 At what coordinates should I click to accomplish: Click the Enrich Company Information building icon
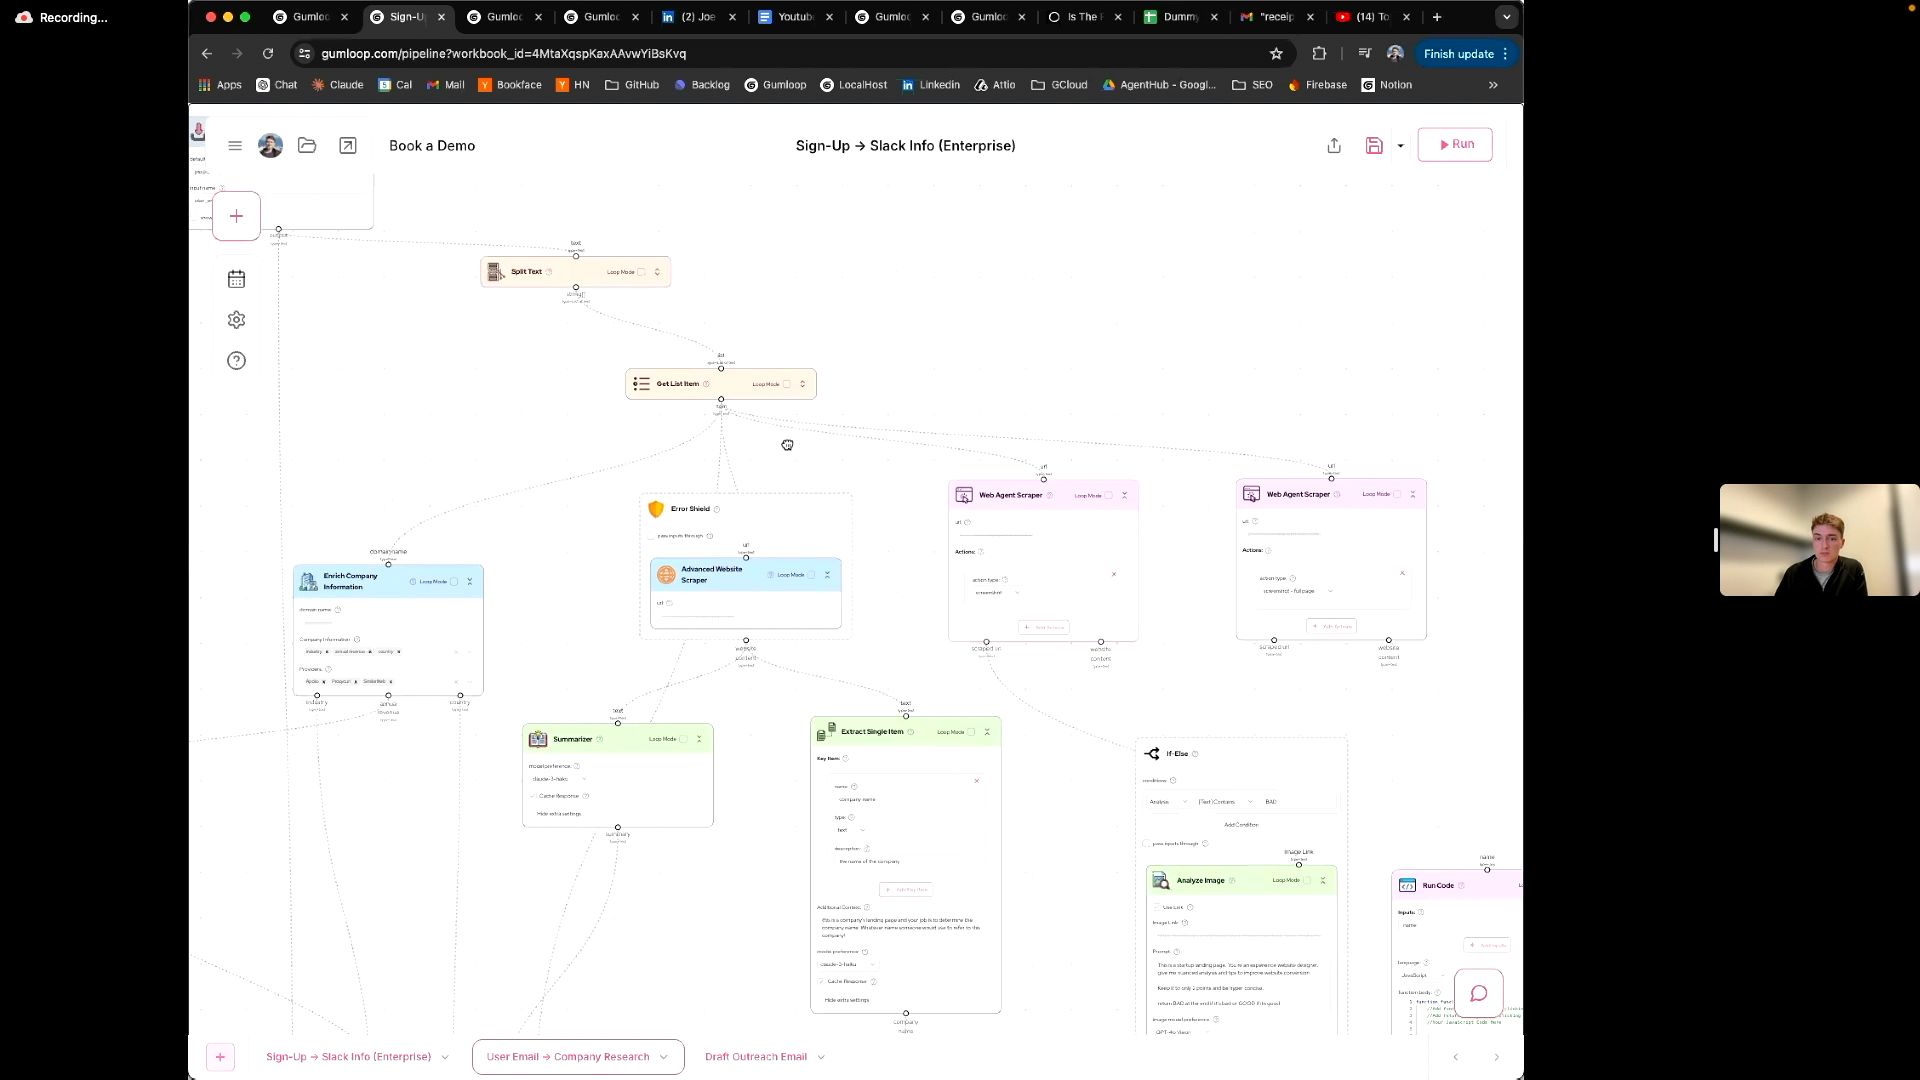308,581
